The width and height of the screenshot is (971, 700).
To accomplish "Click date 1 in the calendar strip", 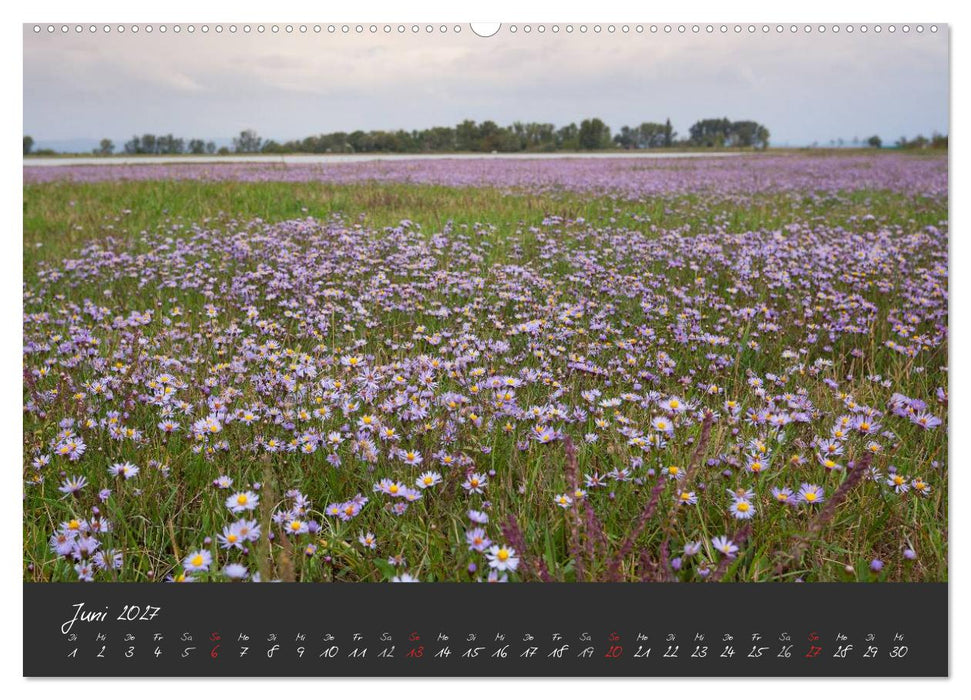I will 72,652.
